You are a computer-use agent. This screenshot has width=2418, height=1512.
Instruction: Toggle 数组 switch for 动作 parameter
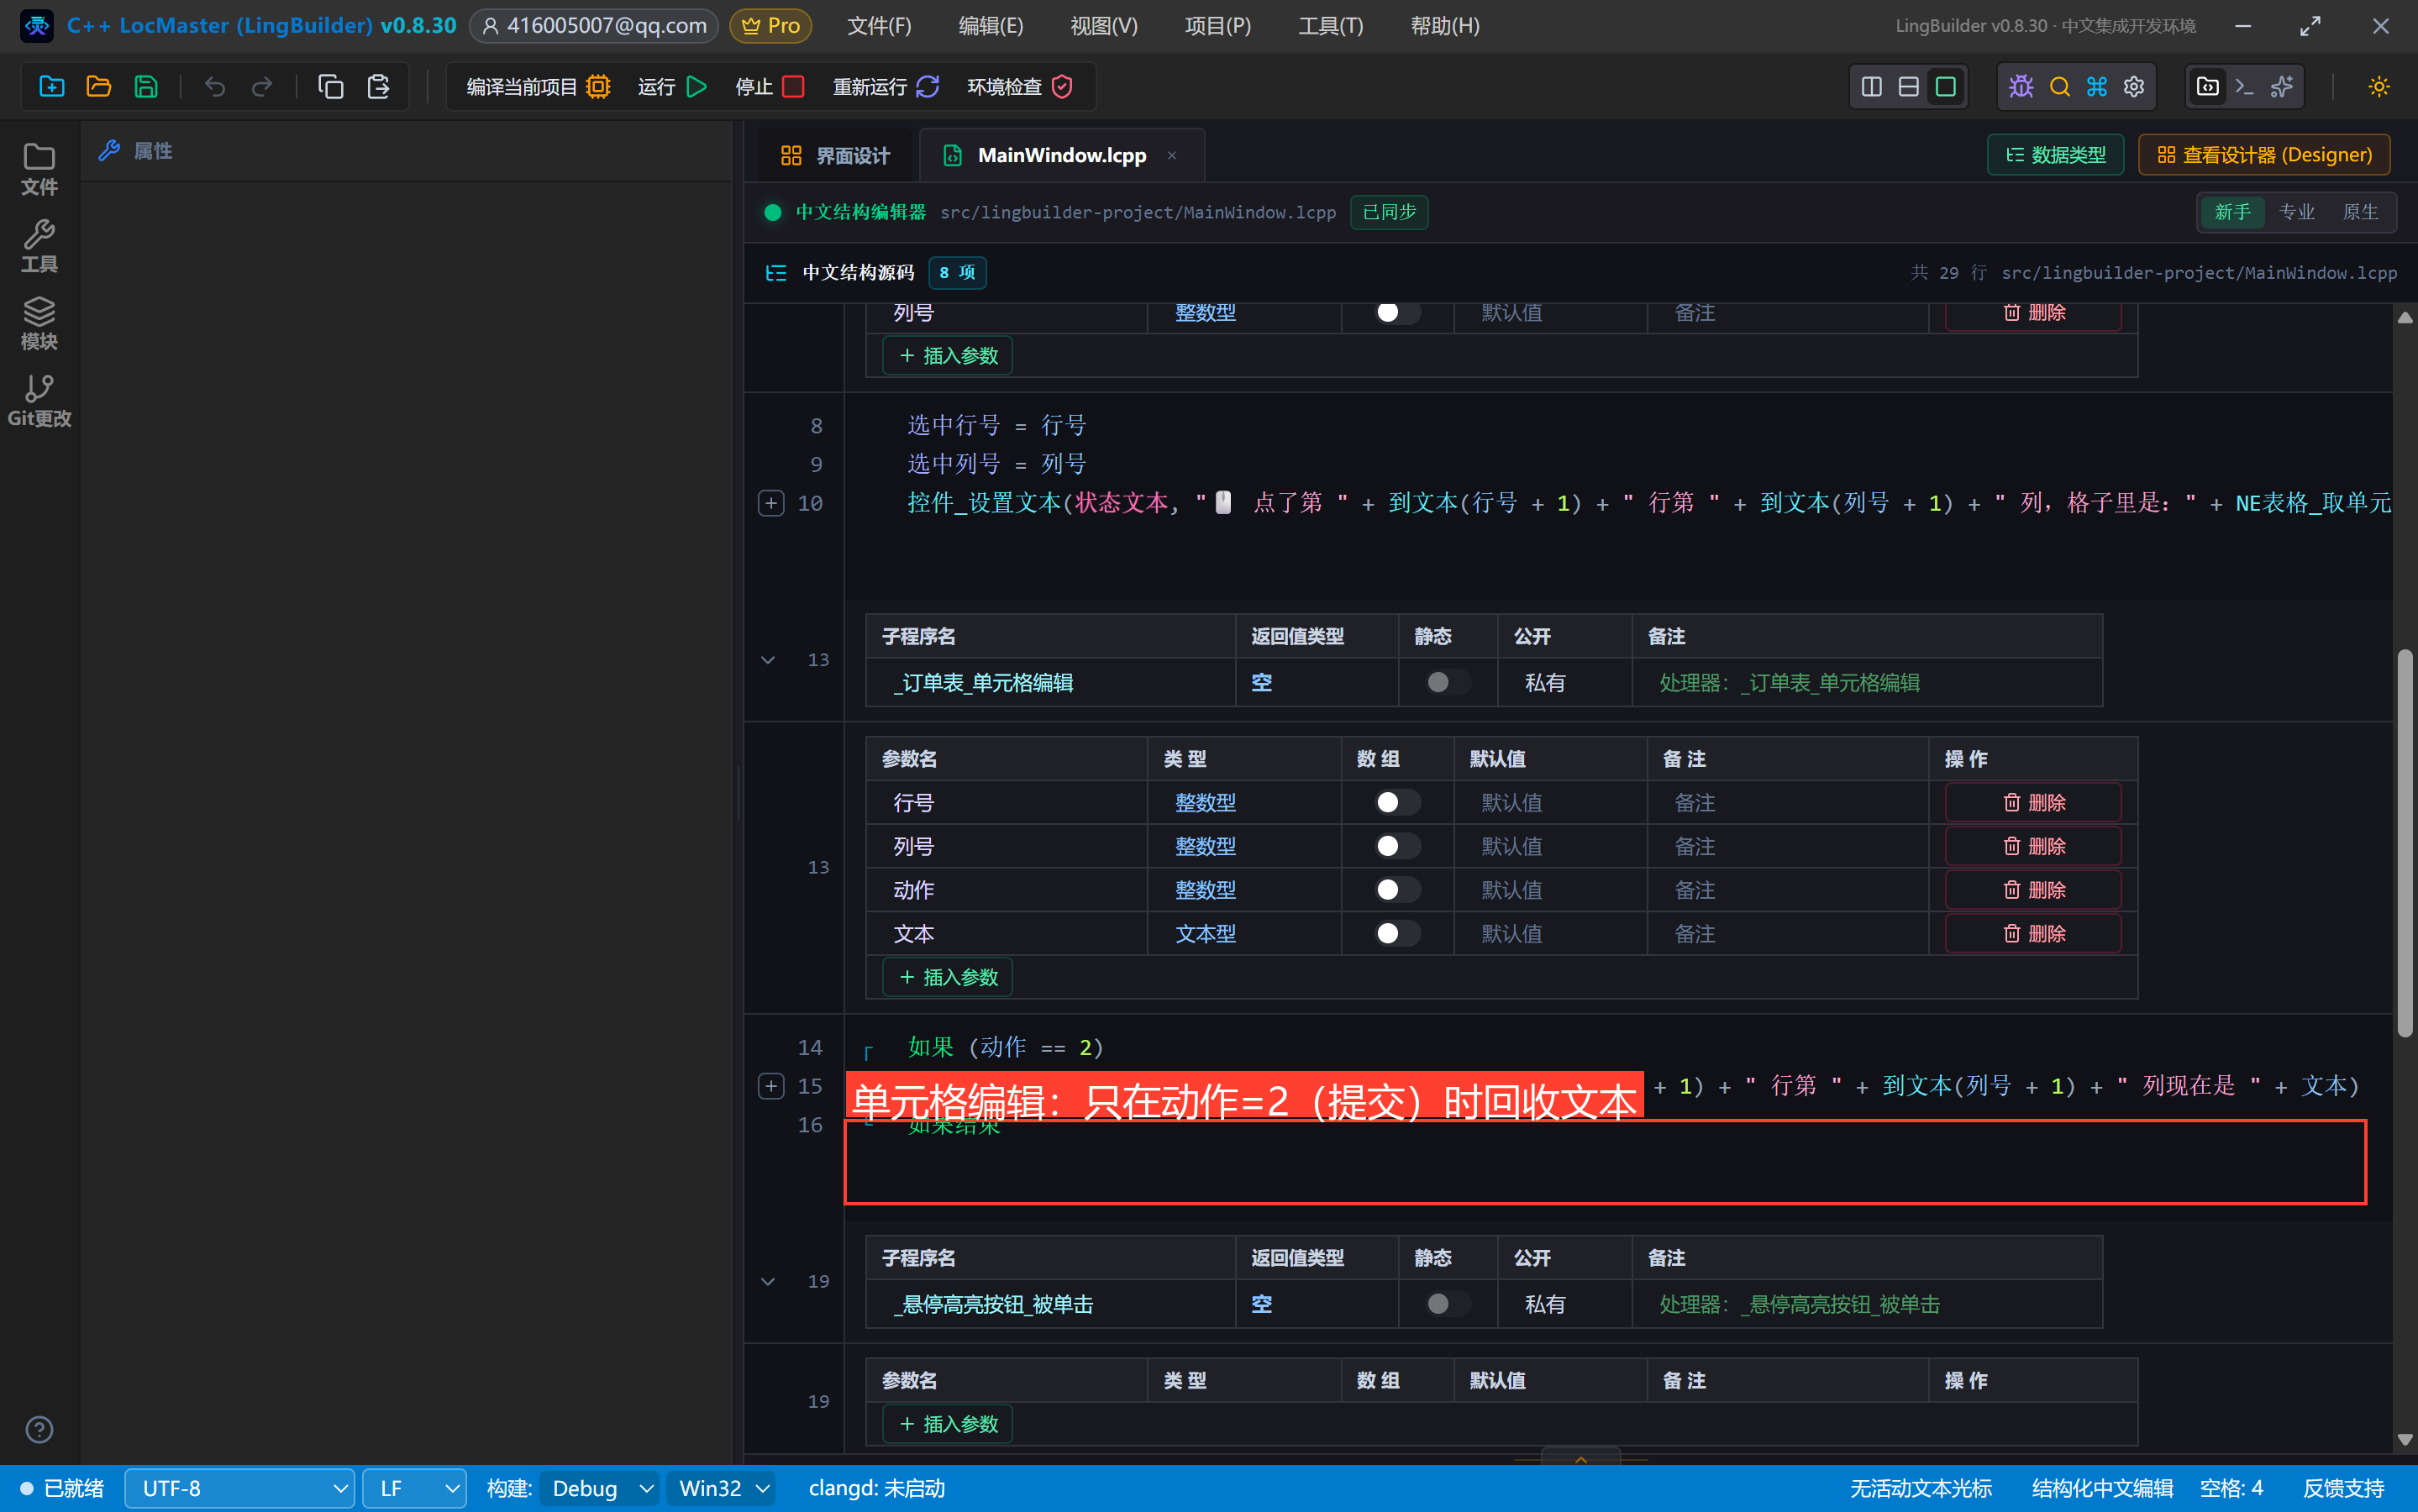pos(1396,890)
